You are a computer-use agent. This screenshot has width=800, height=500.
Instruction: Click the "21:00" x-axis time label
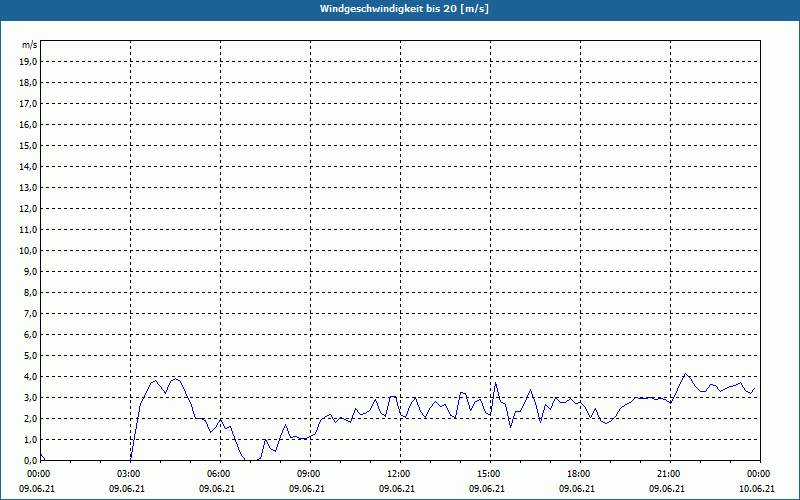(668, 474)
